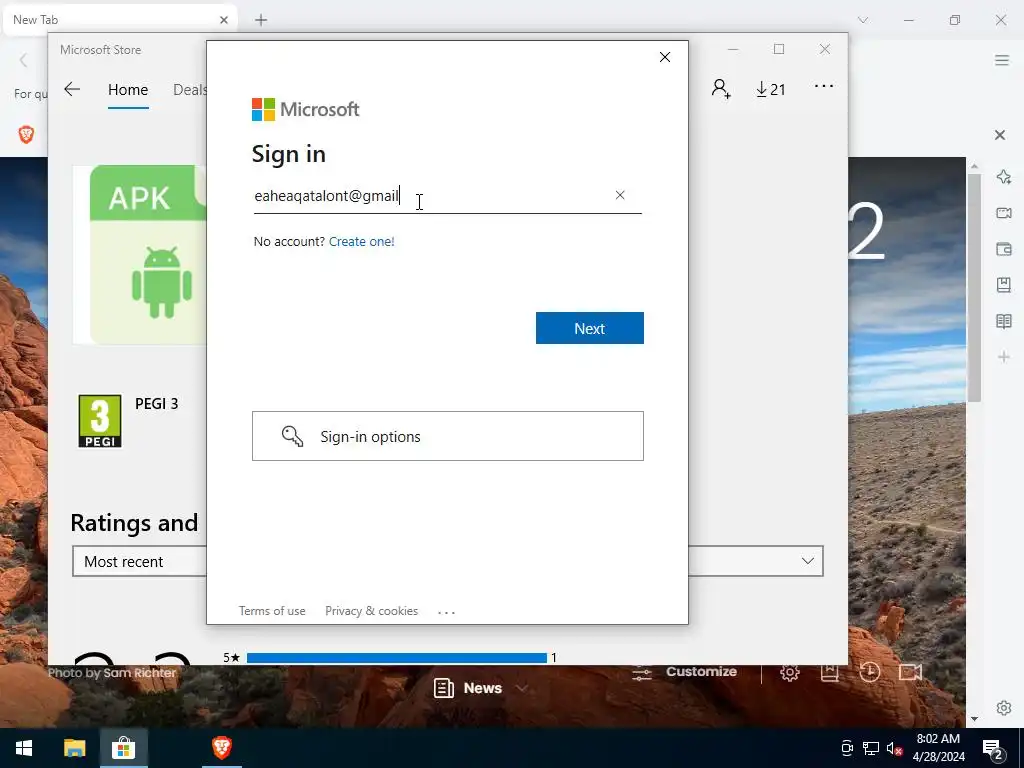This screenshot has height=768, width=1024.
Task: Click the Brave lion icon on the new tab page
Action: point(26,135)
